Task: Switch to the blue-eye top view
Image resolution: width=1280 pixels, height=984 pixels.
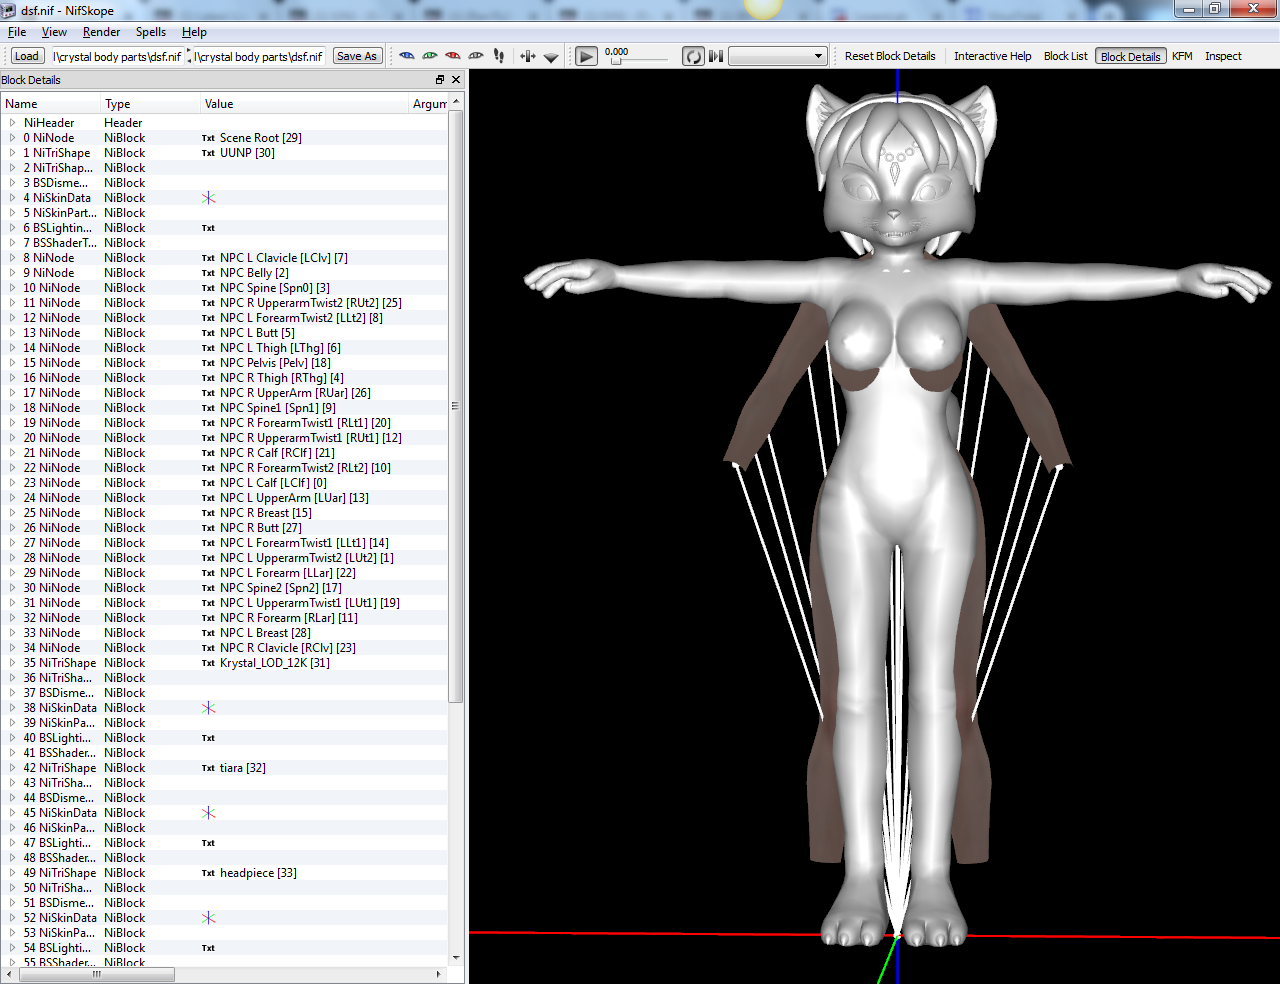Action: 407,56
